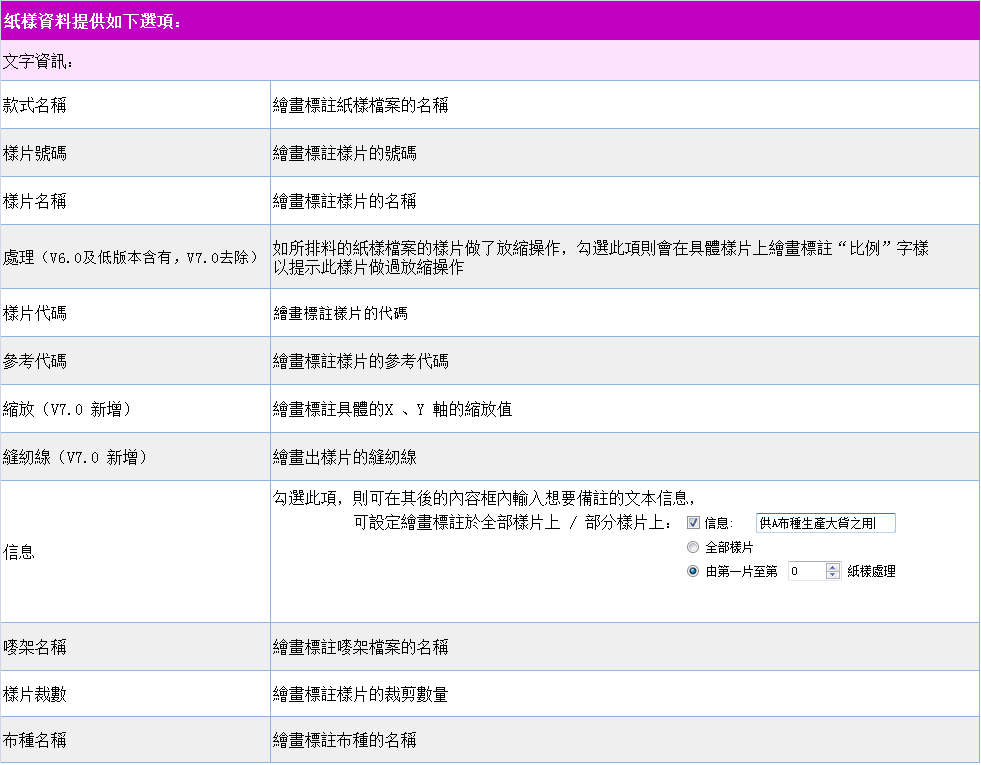Click the 參考代碼 label cell
This screenshot has width=981, height=765.
[35, 361]
